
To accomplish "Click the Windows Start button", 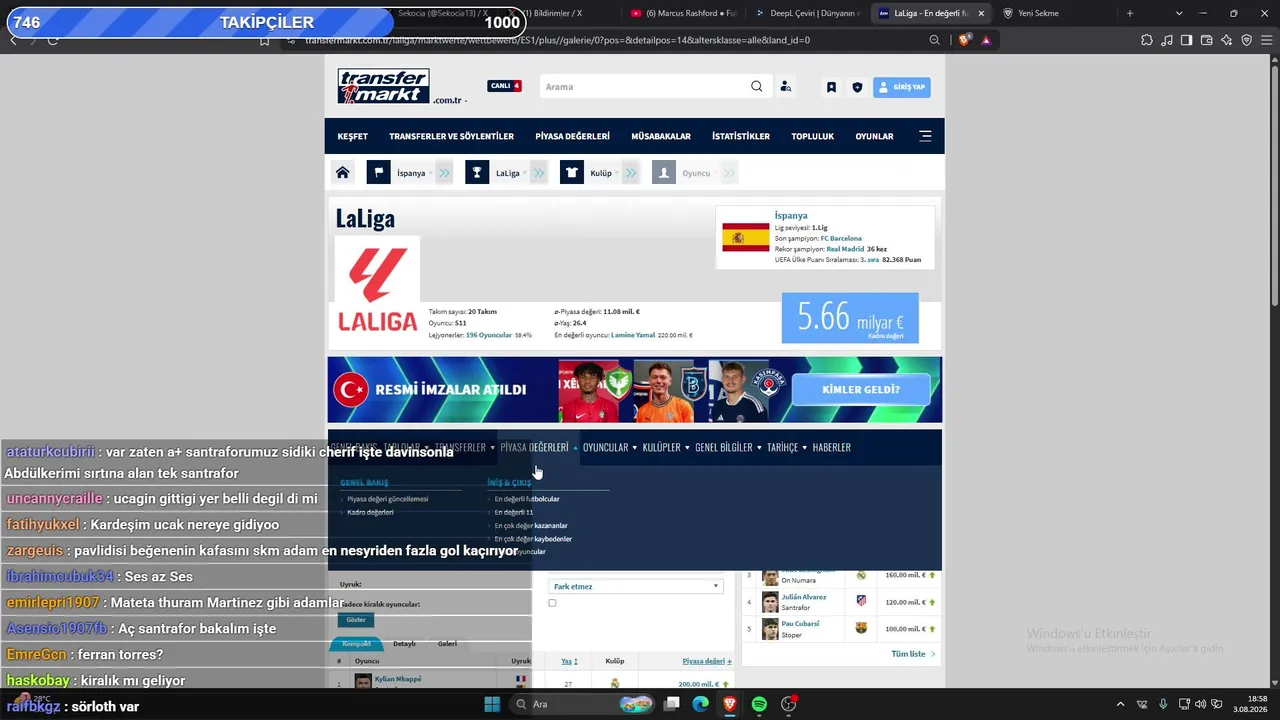I will click(x=492, y=704).
